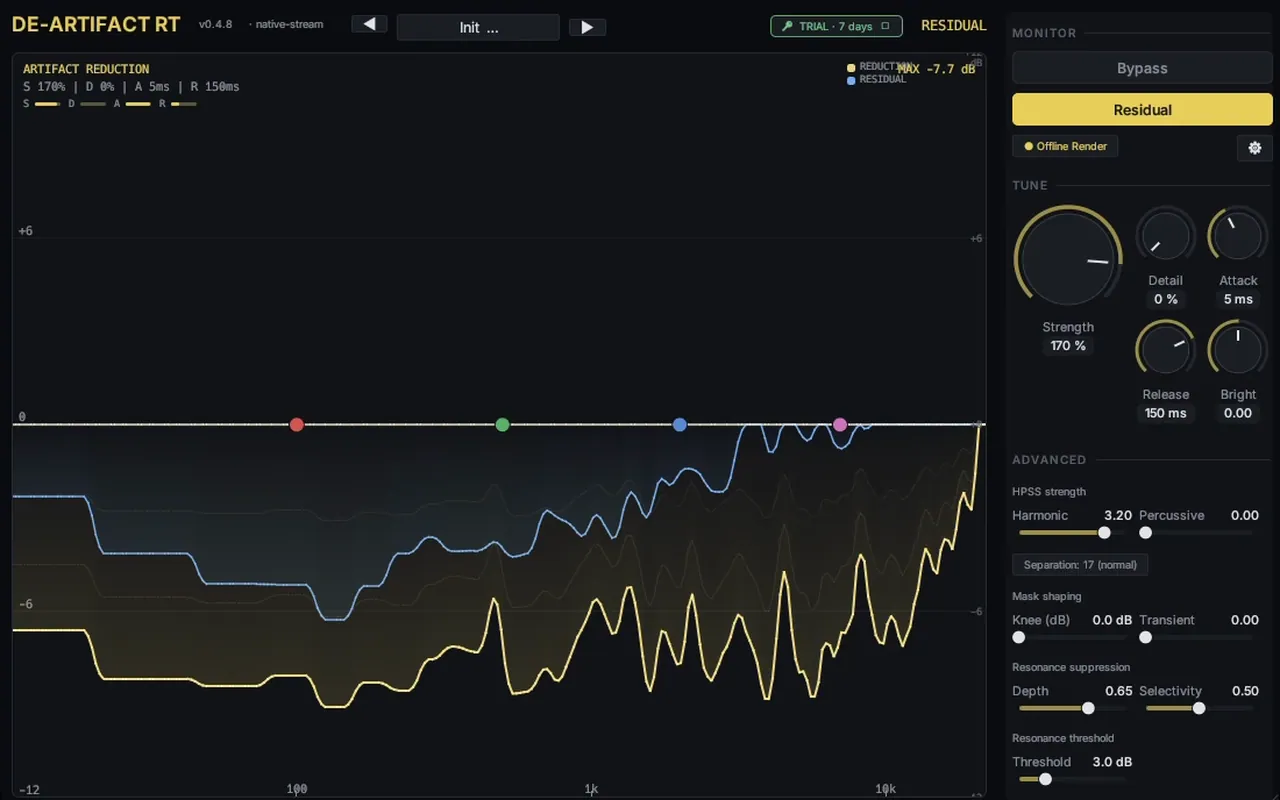Toggle the Bypass monitor button

(1142, 68)
